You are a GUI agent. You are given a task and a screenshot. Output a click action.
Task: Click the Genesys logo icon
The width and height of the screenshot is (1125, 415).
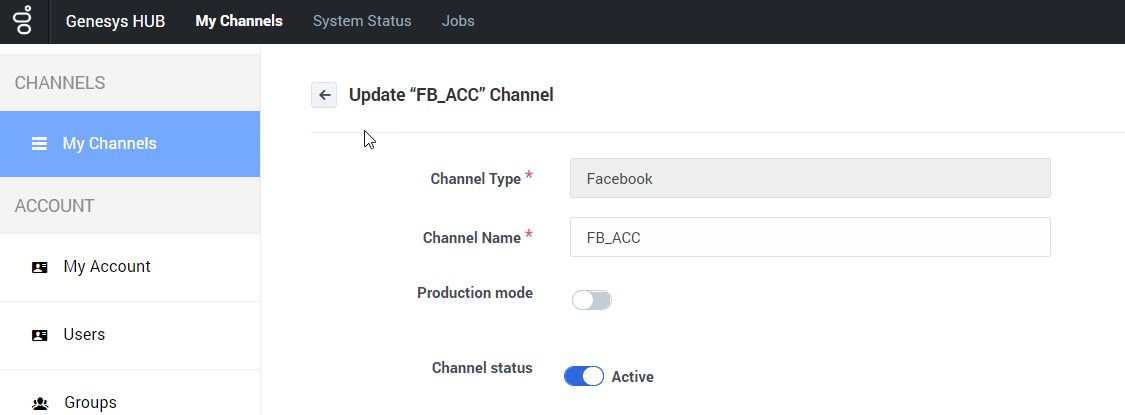24,21
